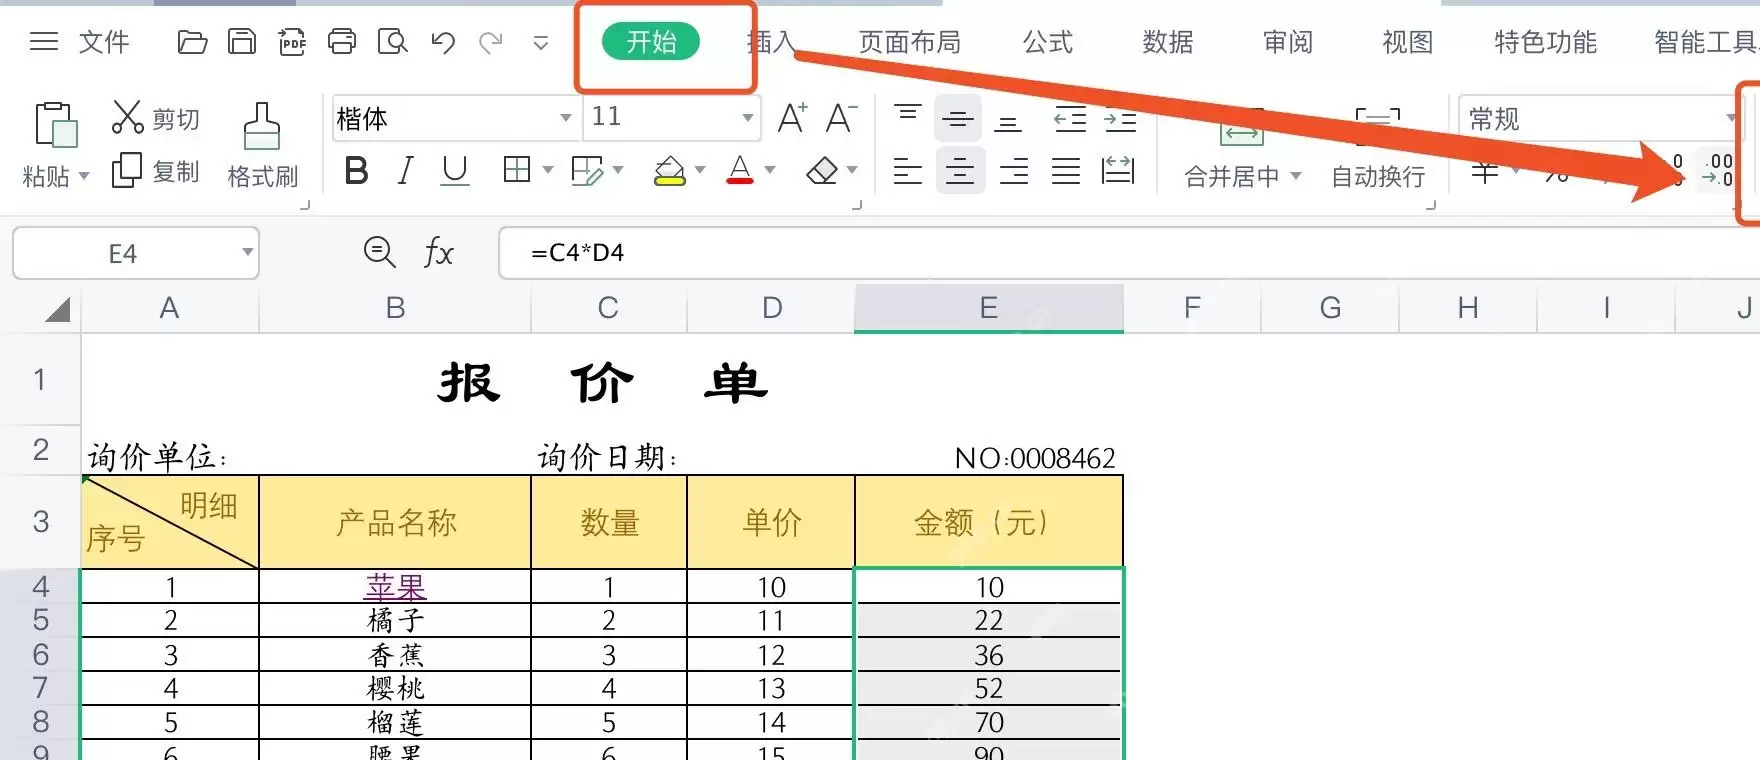
Task: Open the font size 11 dropdown
Action: [x=747, y=118]
